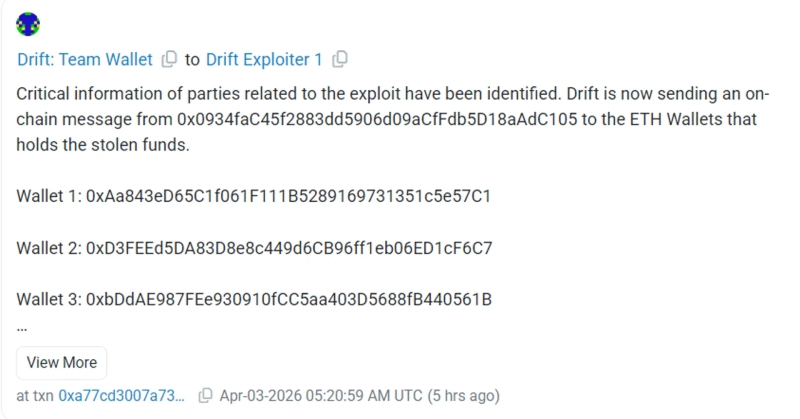Click the Wallet 1 address 0xAa843e...
This screenshot has height=419, width=800.
[288, 195]
